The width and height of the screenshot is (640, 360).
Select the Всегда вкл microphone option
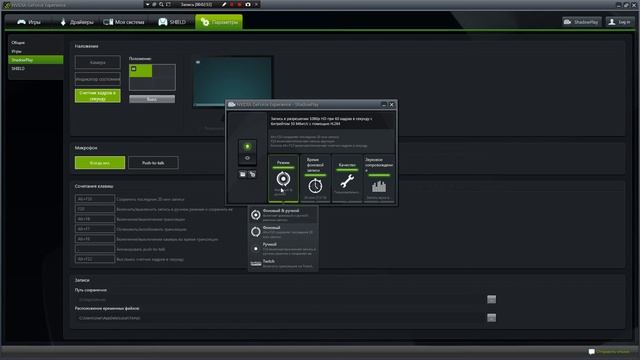(100, 162)
